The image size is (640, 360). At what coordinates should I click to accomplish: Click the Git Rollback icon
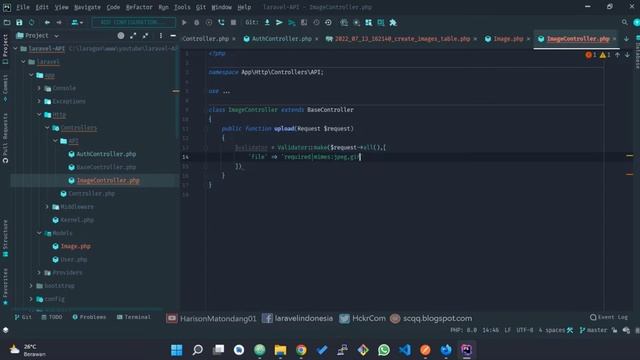(328, 22)
